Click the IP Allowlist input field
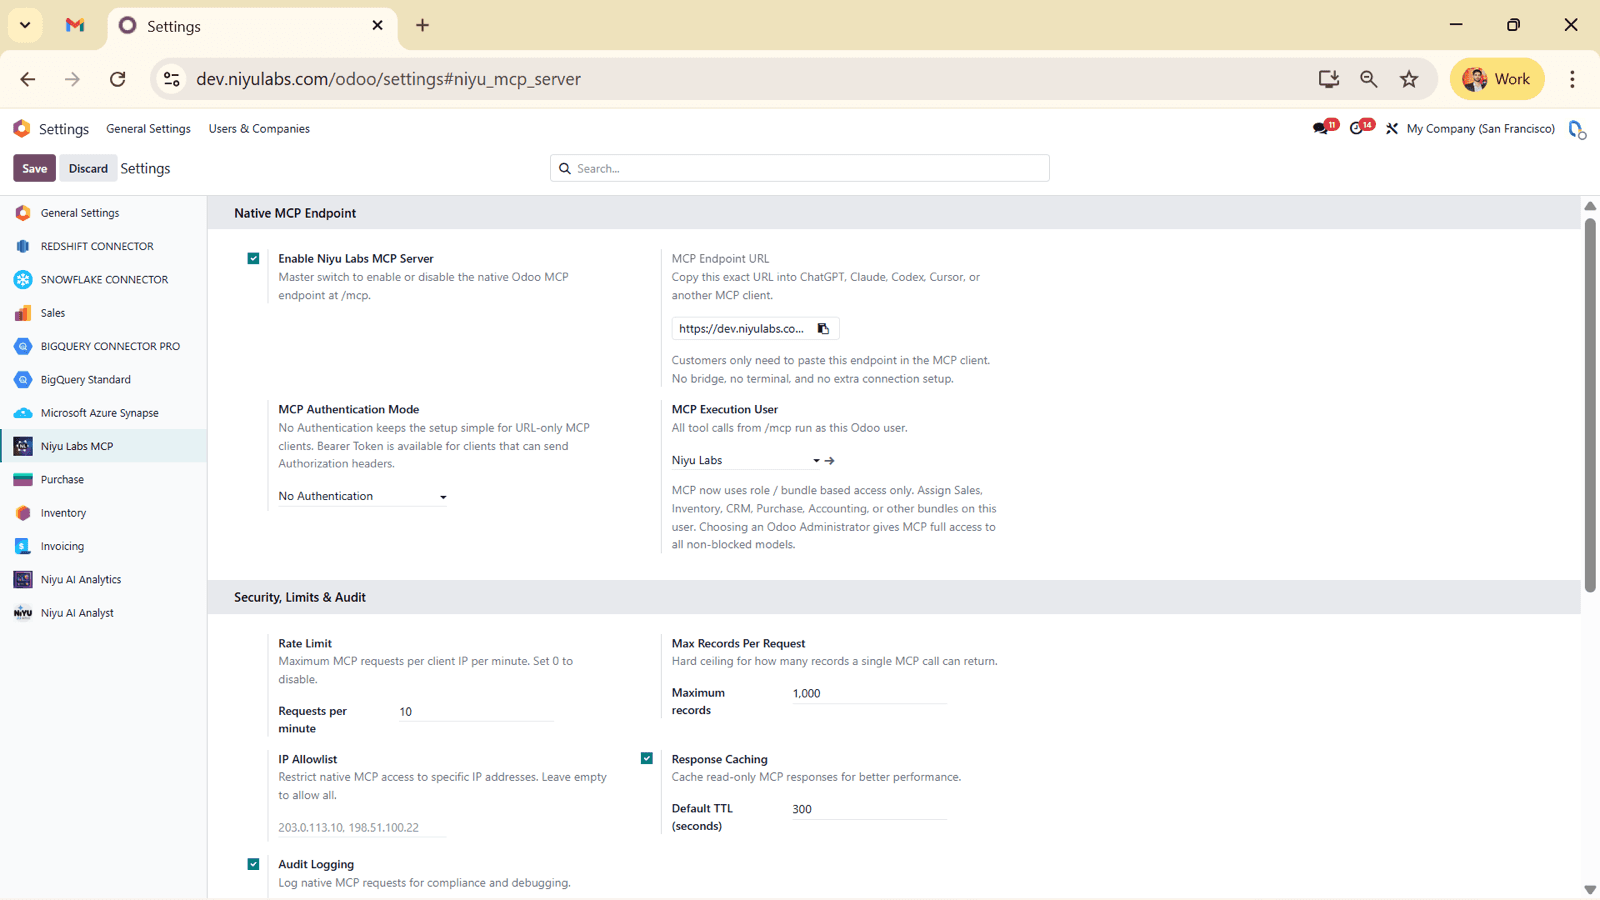This screenshot has width=1600, height=900. point(362,828)
